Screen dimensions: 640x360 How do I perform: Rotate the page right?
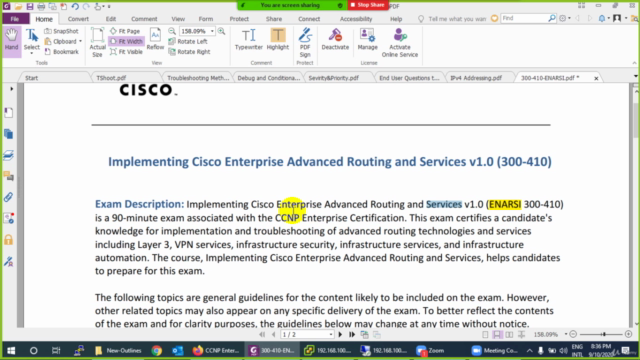tap(189, 52)
